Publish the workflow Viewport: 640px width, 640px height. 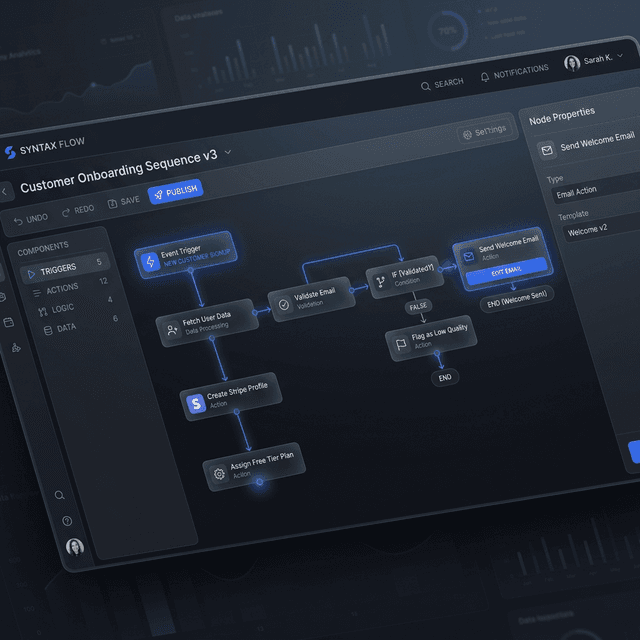tap(176, 191)
